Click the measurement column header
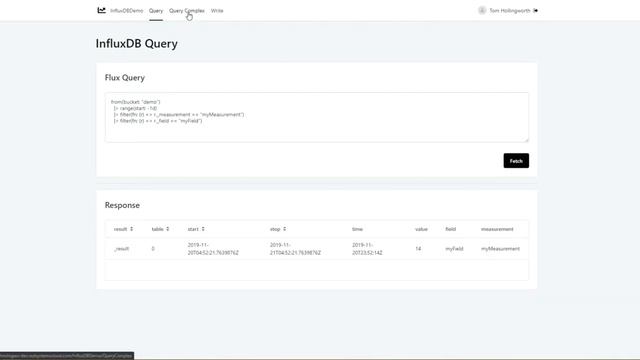The width and height of the screenshot is (640, 360). coord(497,229)
